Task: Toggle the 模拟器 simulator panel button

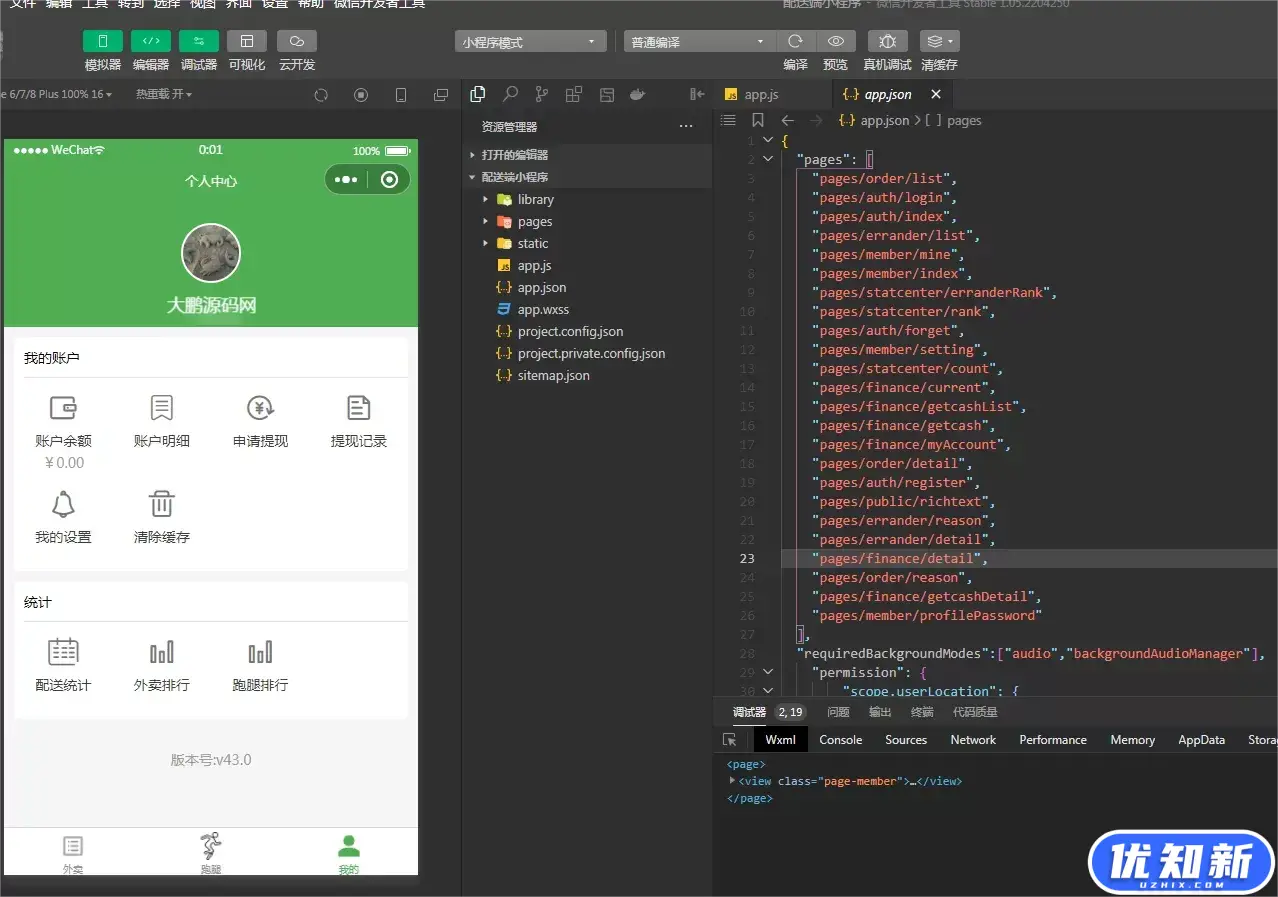Action: coord(102,41)
